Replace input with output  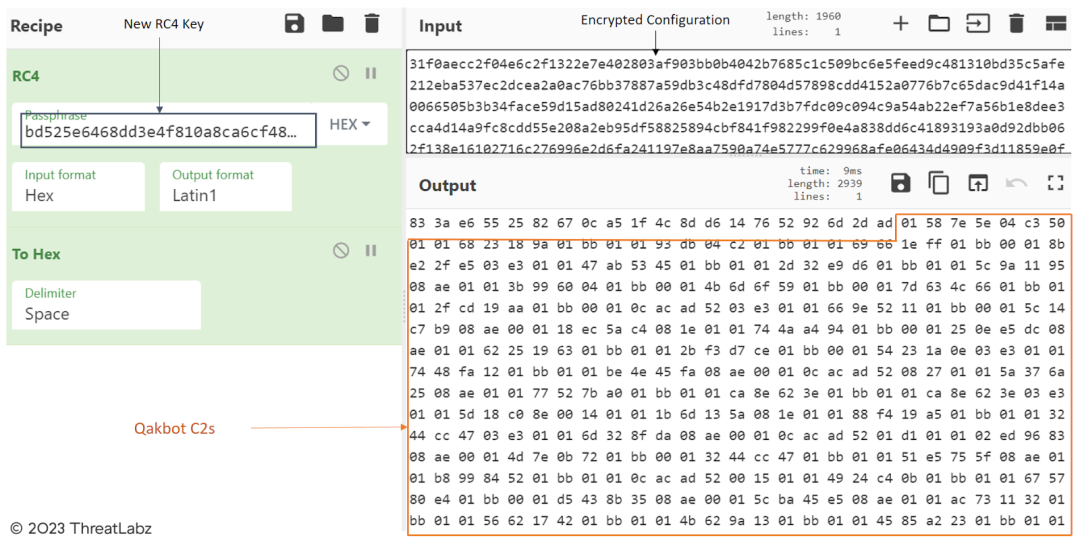tap(977, 183)
